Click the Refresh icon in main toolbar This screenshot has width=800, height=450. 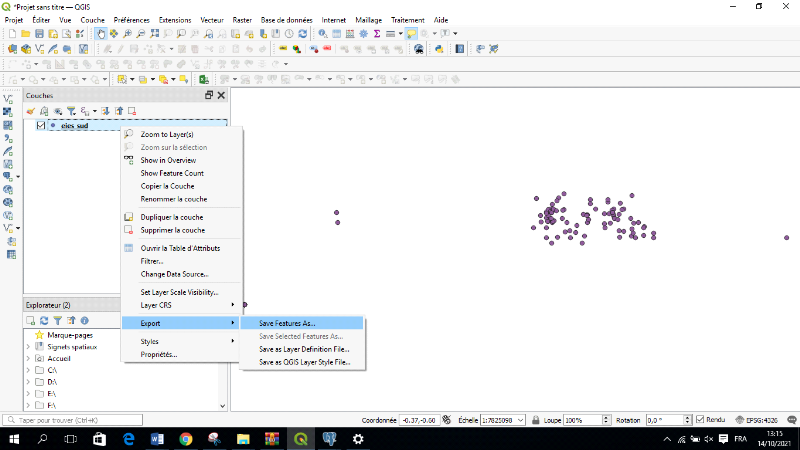302,34
